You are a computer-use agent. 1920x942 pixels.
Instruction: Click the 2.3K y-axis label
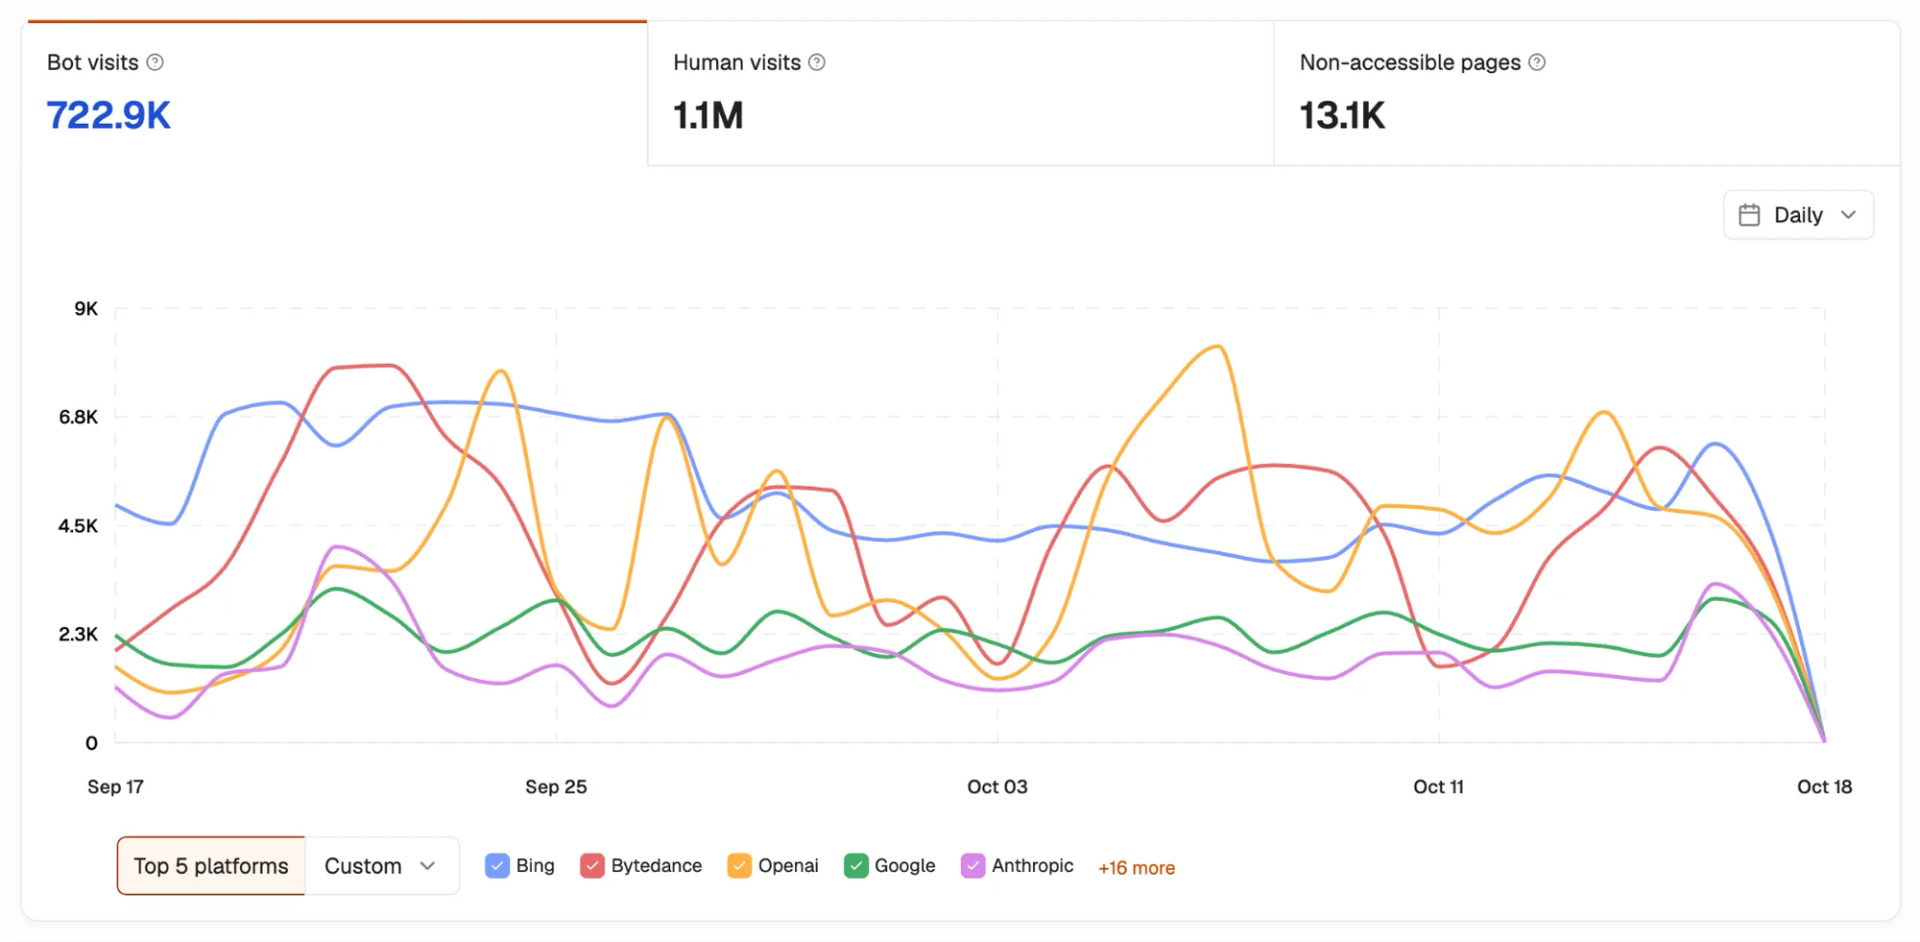tap(78, 634)
